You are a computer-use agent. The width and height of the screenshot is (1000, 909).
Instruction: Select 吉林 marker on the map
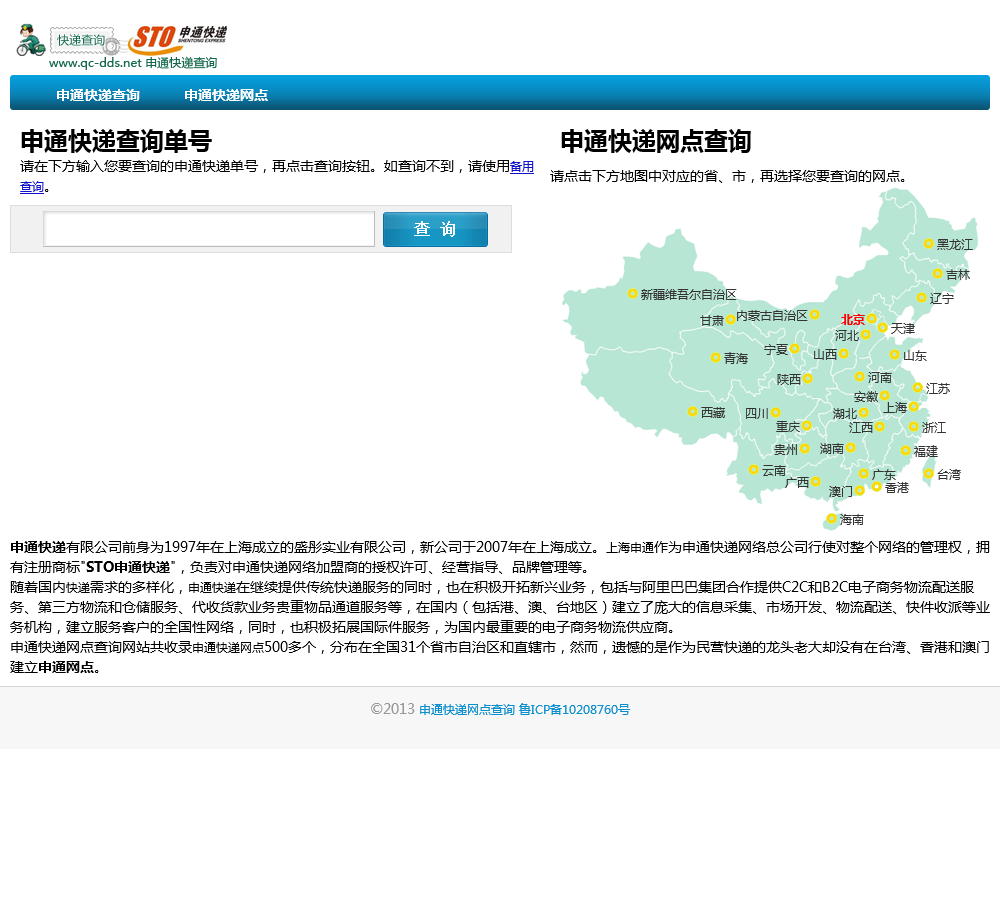938,274
